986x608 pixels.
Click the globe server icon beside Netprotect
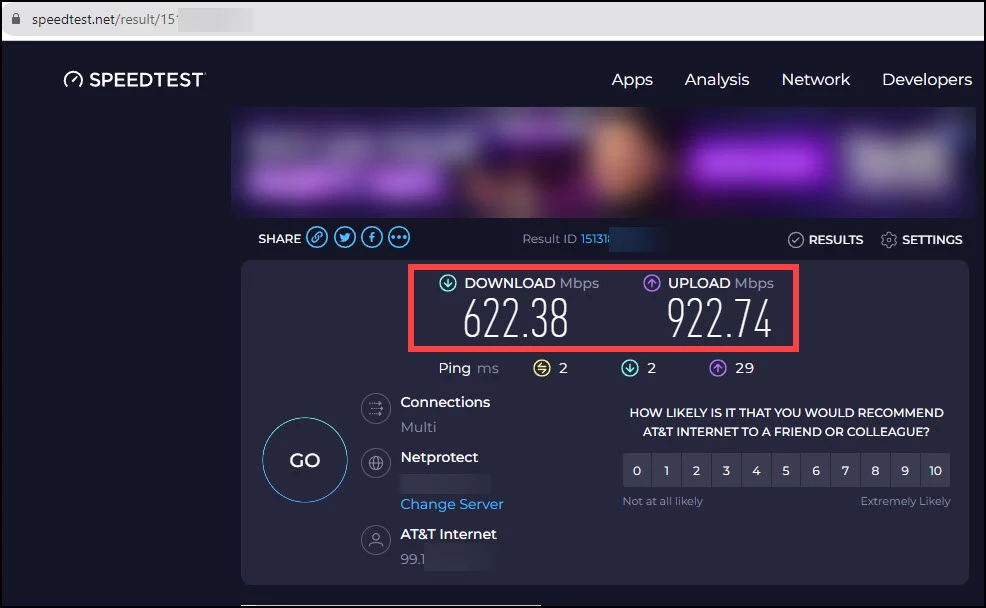(x=376, y=463)
